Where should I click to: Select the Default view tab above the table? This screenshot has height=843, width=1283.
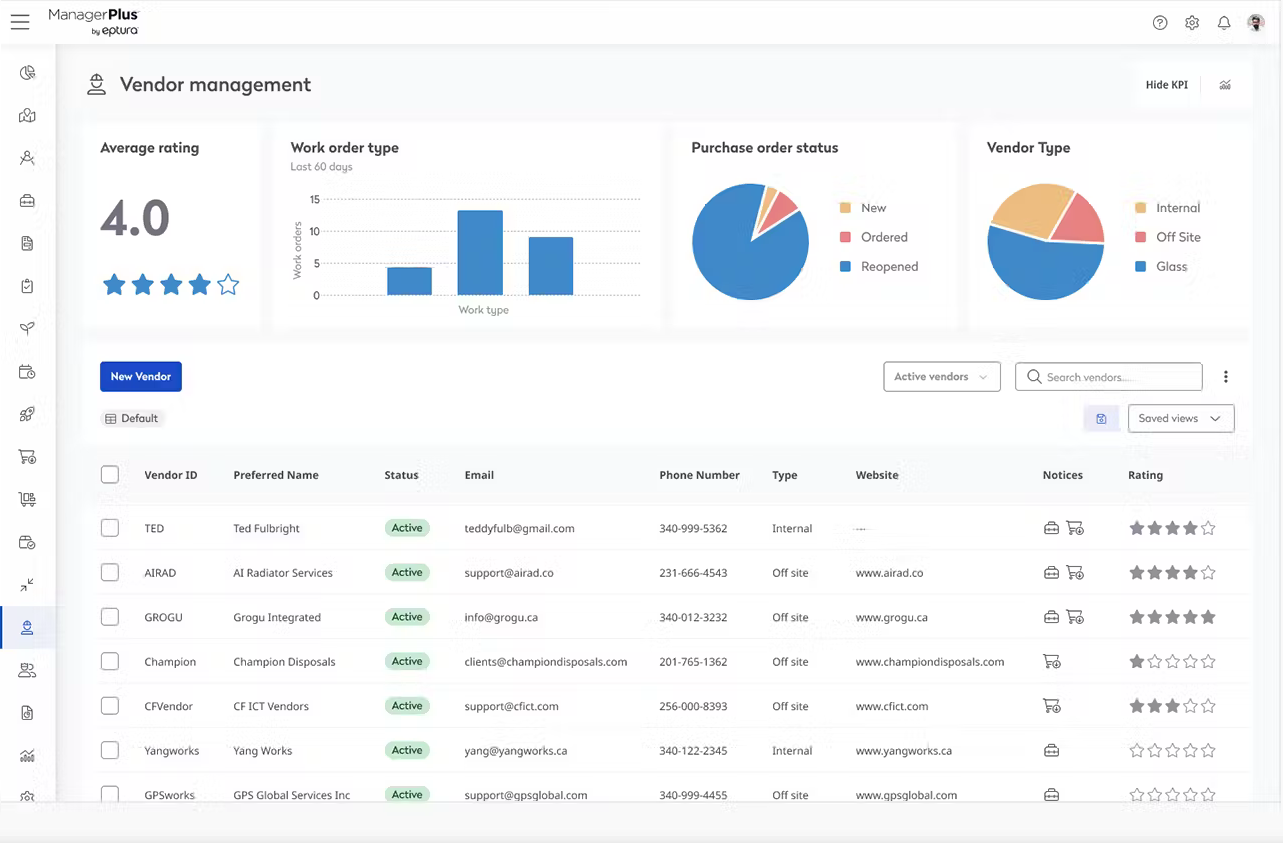[131, 418]
